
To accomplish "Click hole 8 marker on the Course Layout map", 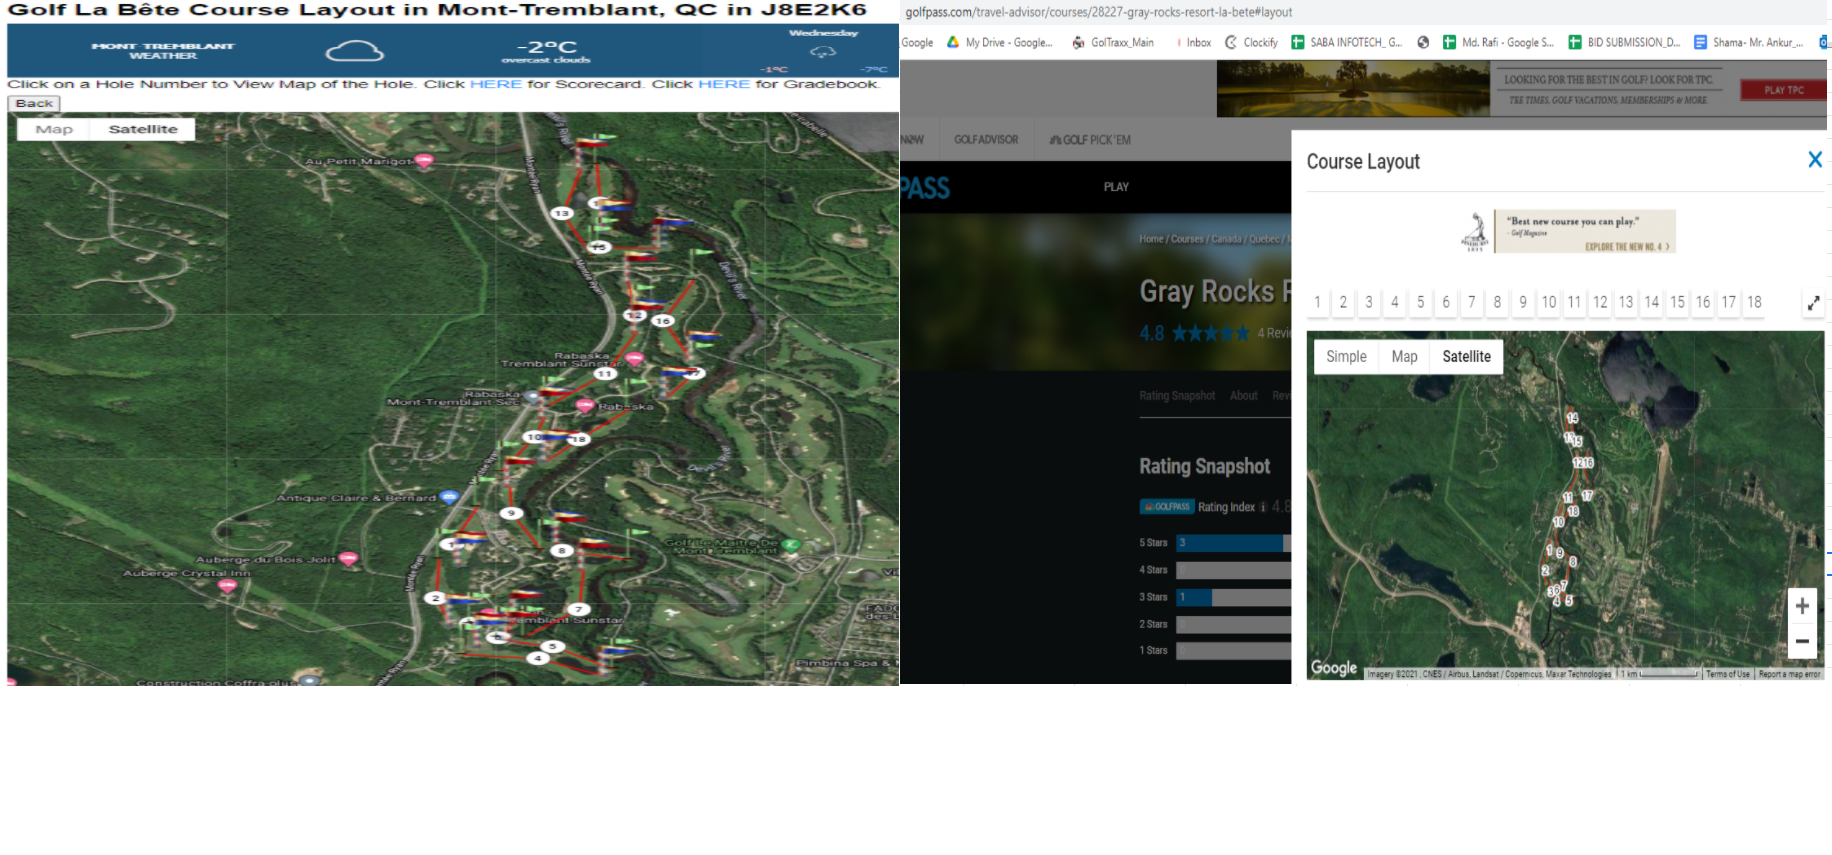I will 1573,562.
